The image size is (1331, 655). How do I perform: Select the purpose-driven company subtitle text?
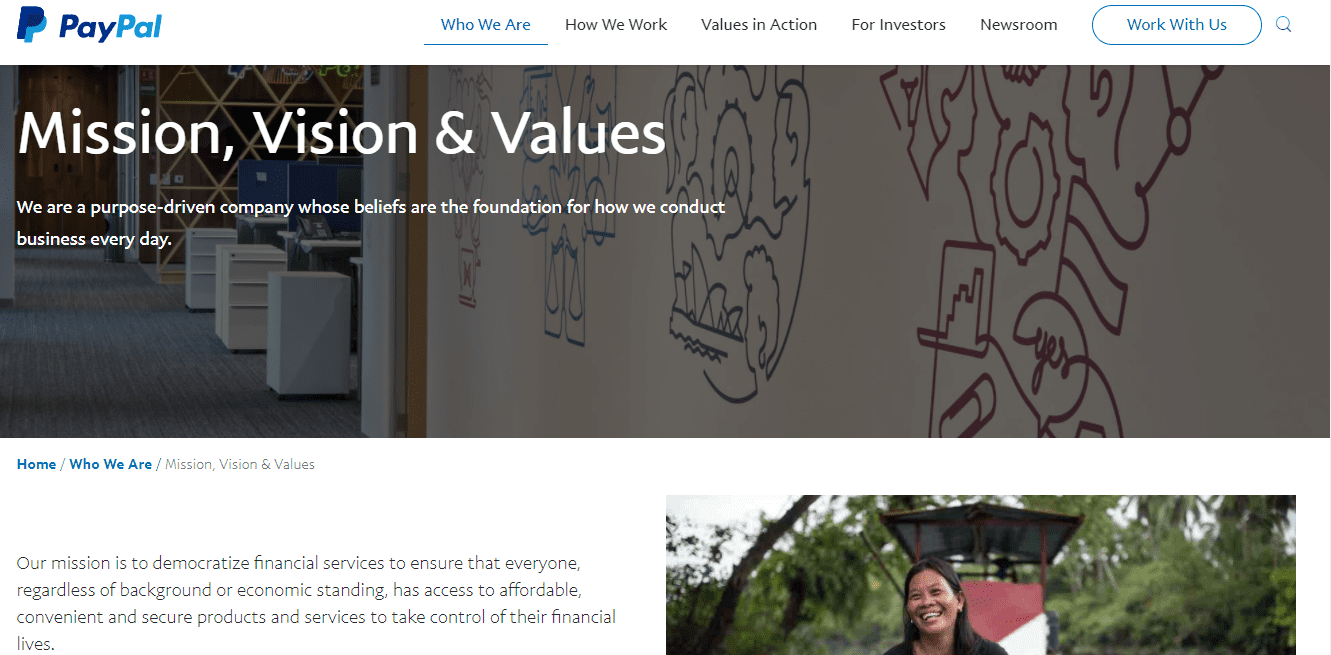pos(370,222)
